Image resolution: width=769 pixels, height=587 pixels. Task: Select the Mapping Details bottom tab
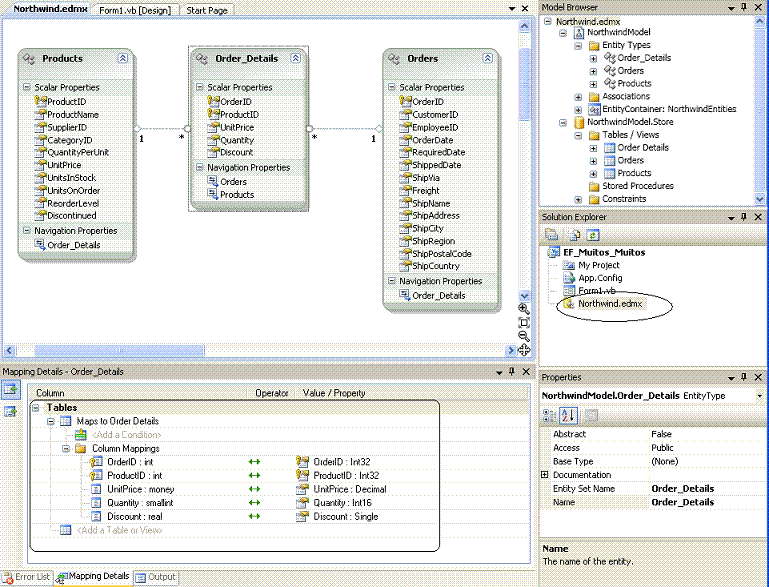click(93, 577)
